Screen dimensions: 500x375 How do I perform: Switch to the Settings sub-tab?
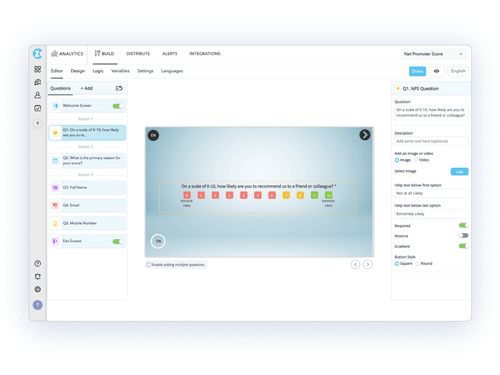145,71
